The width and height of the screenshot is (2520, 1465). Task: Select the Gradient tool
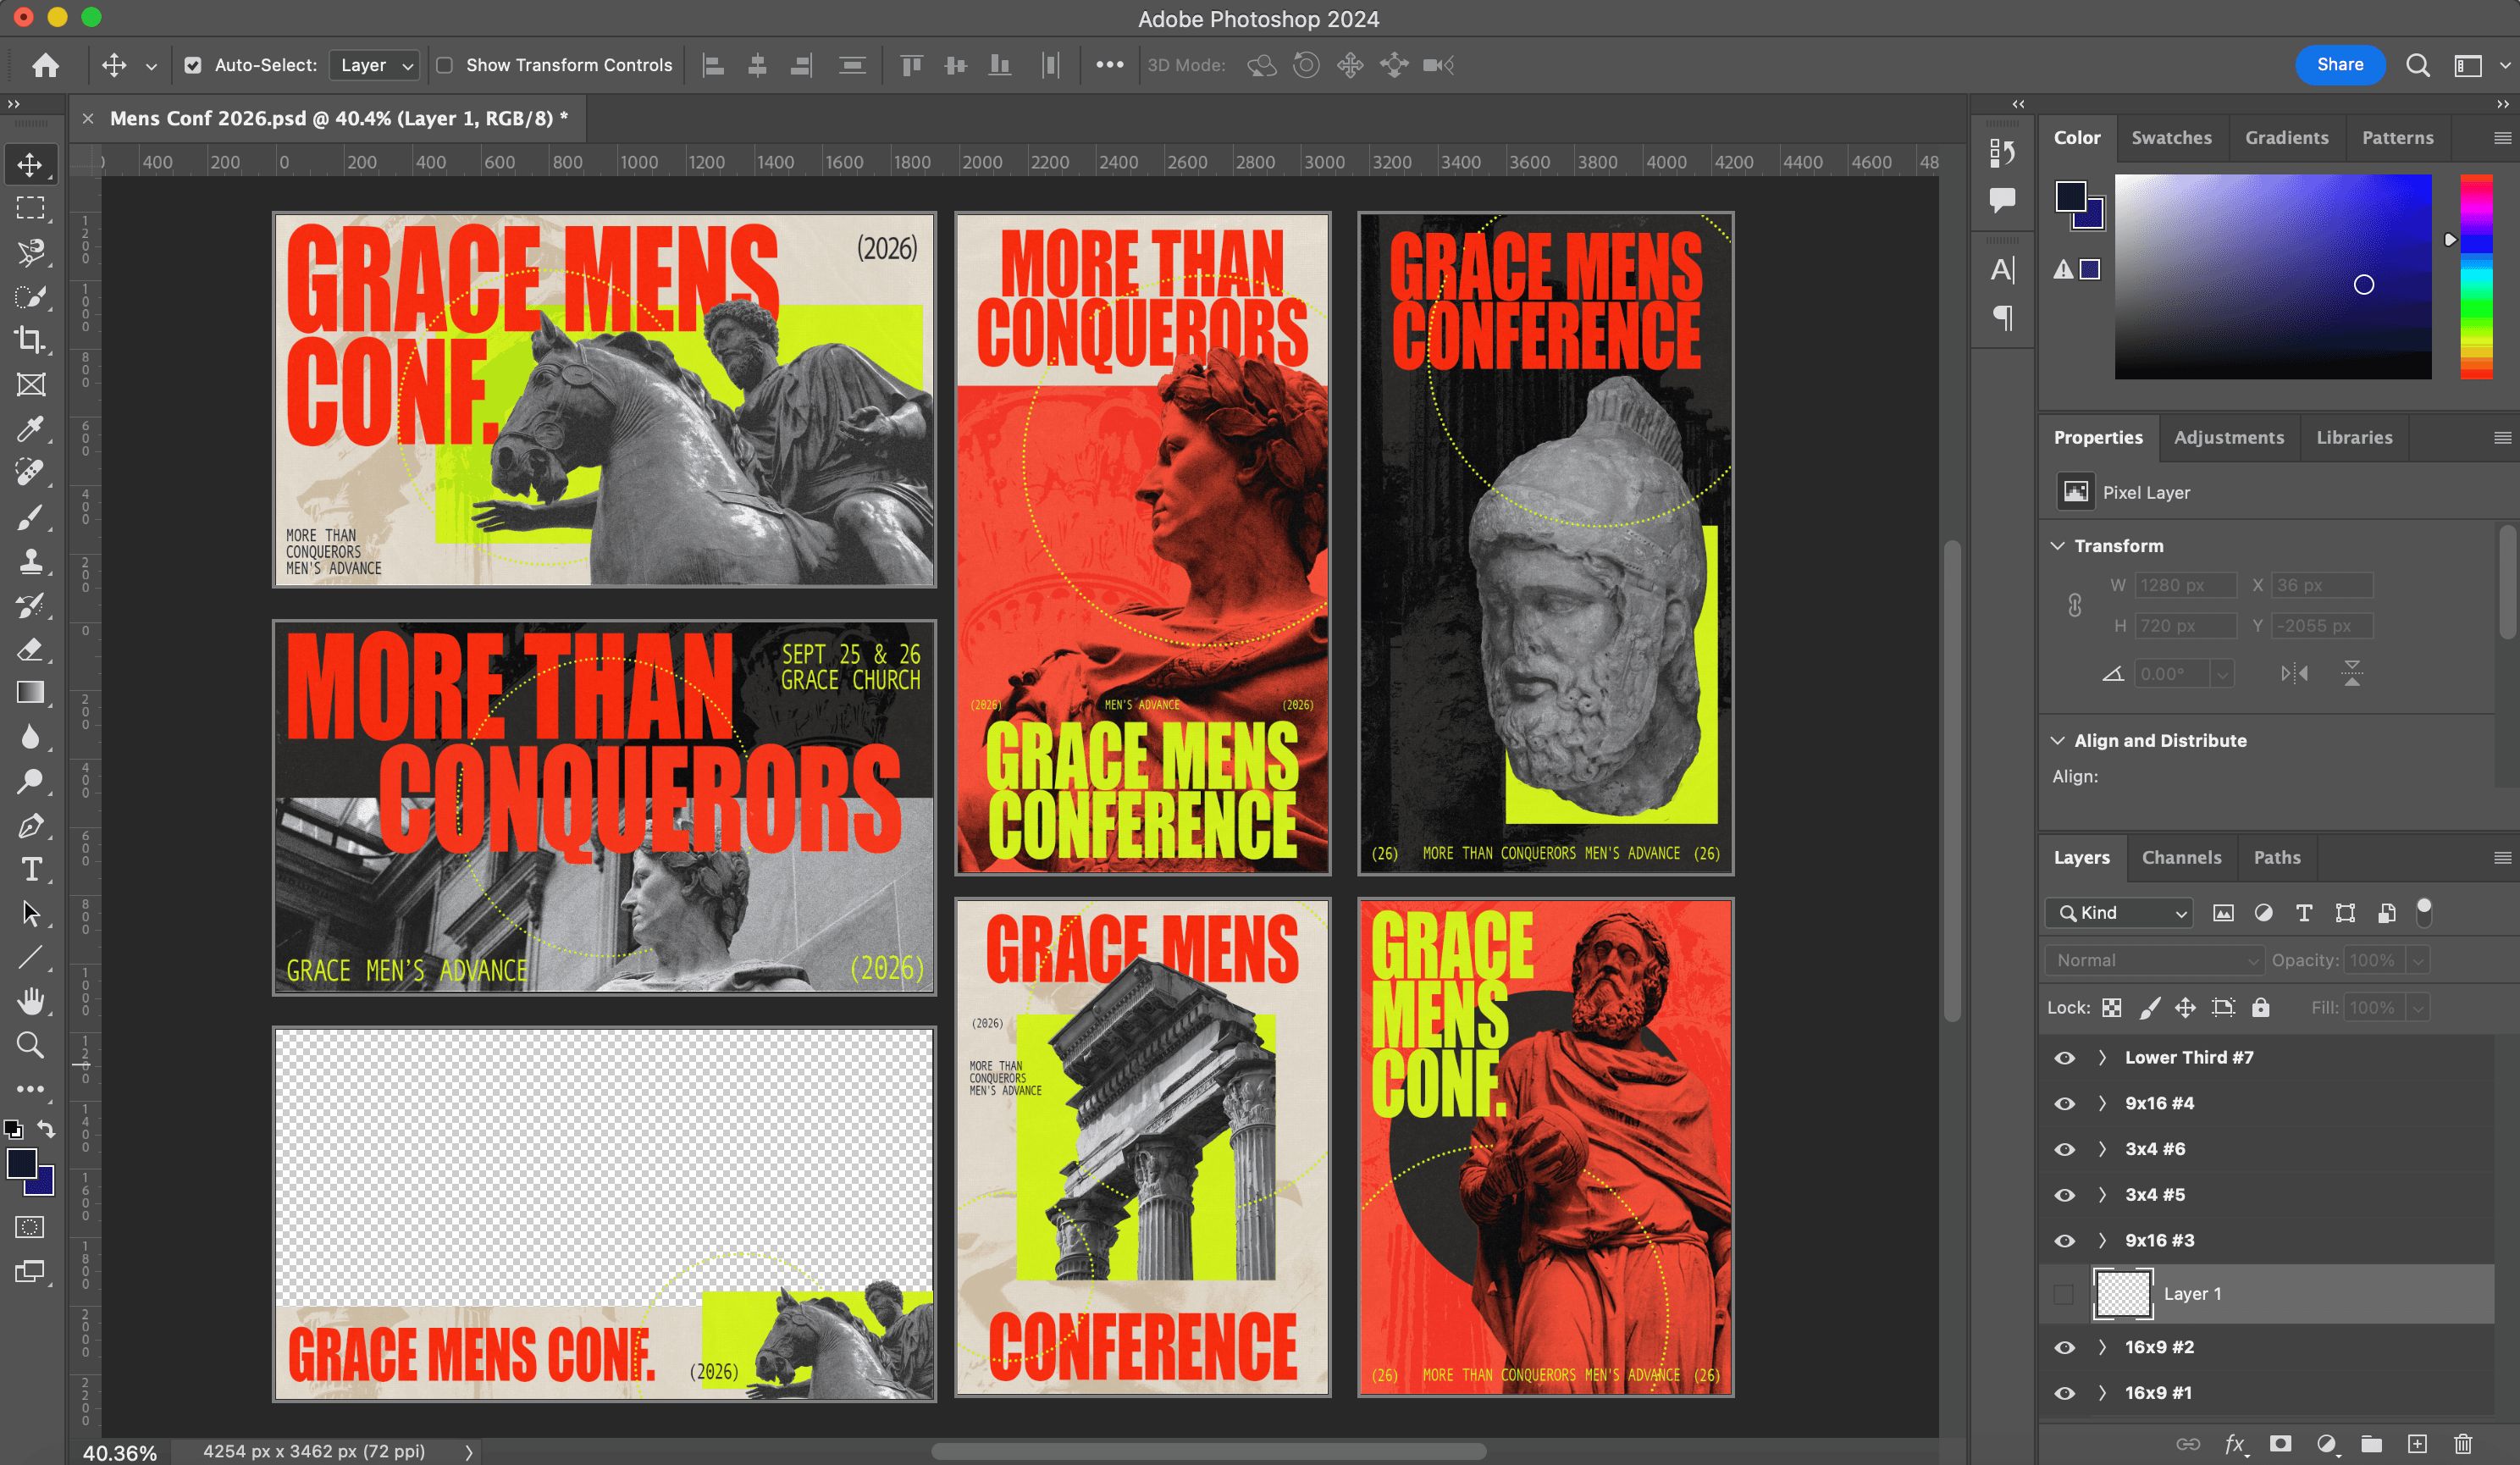coord(30,693)
